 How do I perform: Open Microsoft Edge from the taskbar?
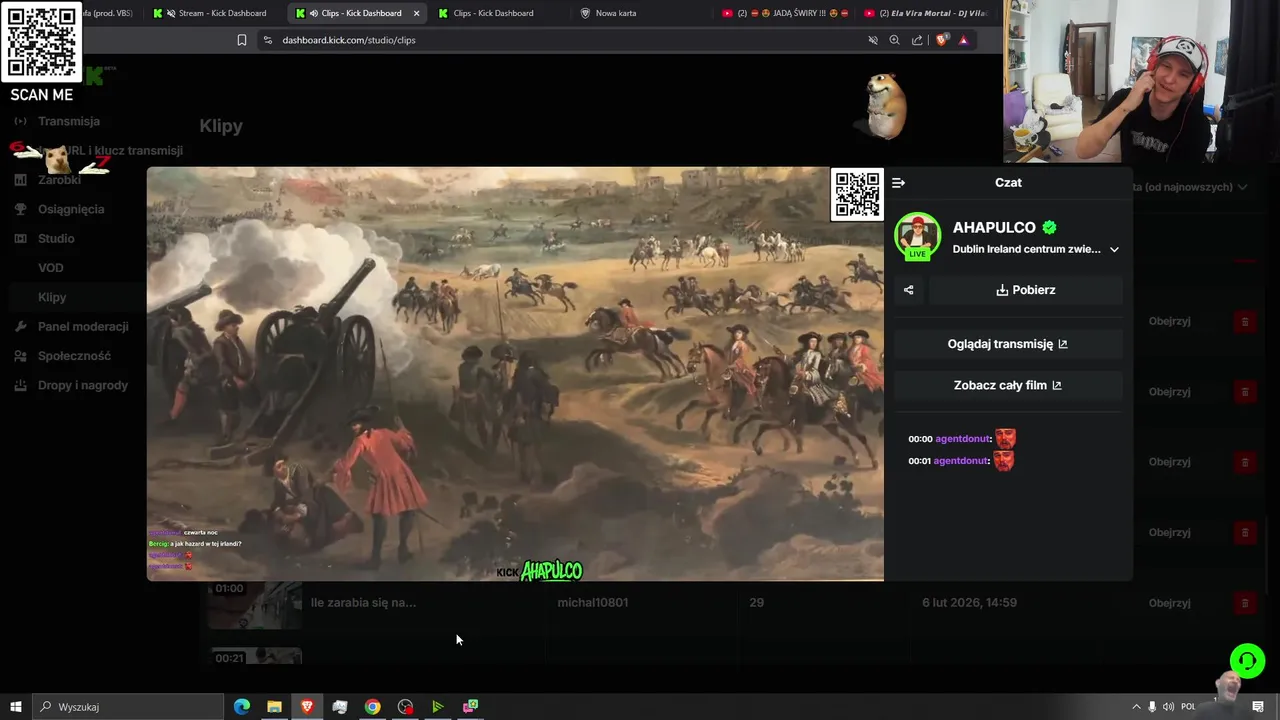pos(242,707)
